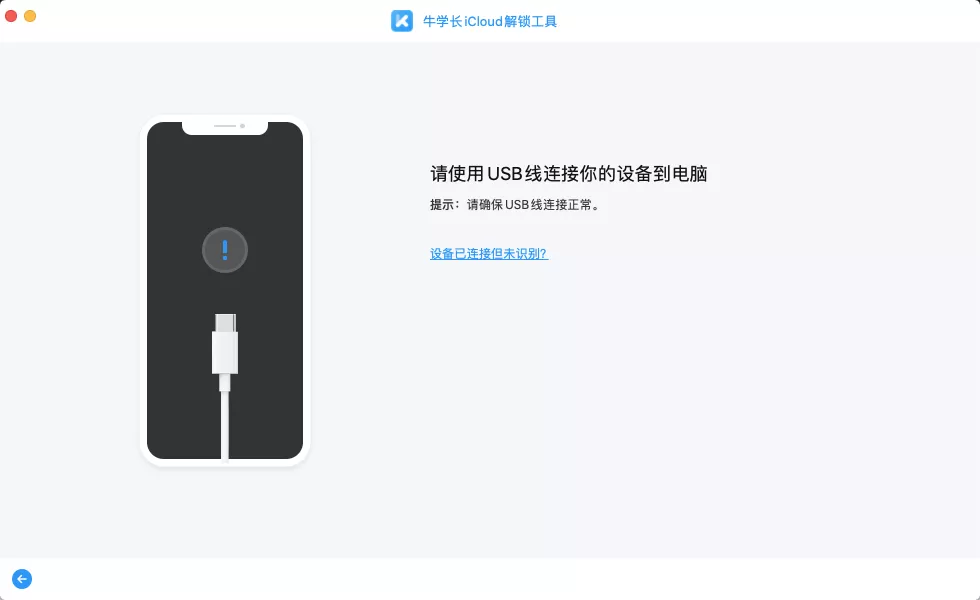Click the blue K app logo
980x600 pixels.
[x=402, y=21]
